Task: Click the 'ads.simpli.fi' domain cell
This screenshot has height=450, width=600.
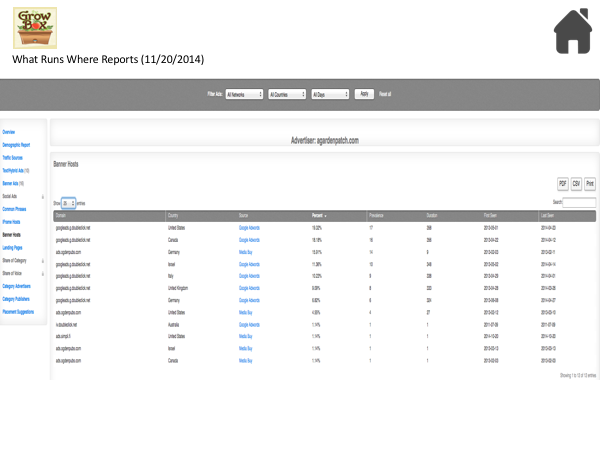Action: coord(63,336)
